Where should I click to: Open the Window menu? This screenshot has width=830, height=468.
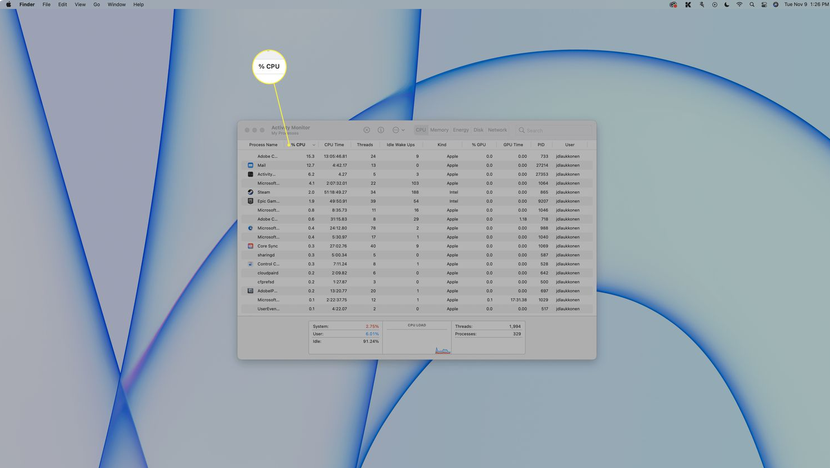click(x=116, y=4)
